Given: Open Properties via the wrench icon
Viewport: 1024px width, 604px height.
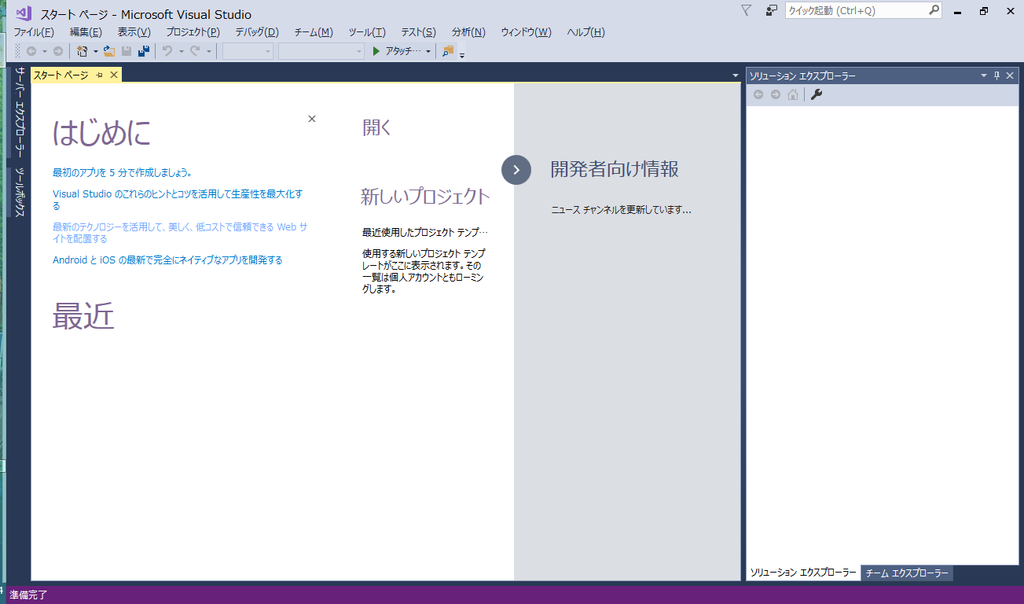Looking at the screenshot, I should (816, 94).
